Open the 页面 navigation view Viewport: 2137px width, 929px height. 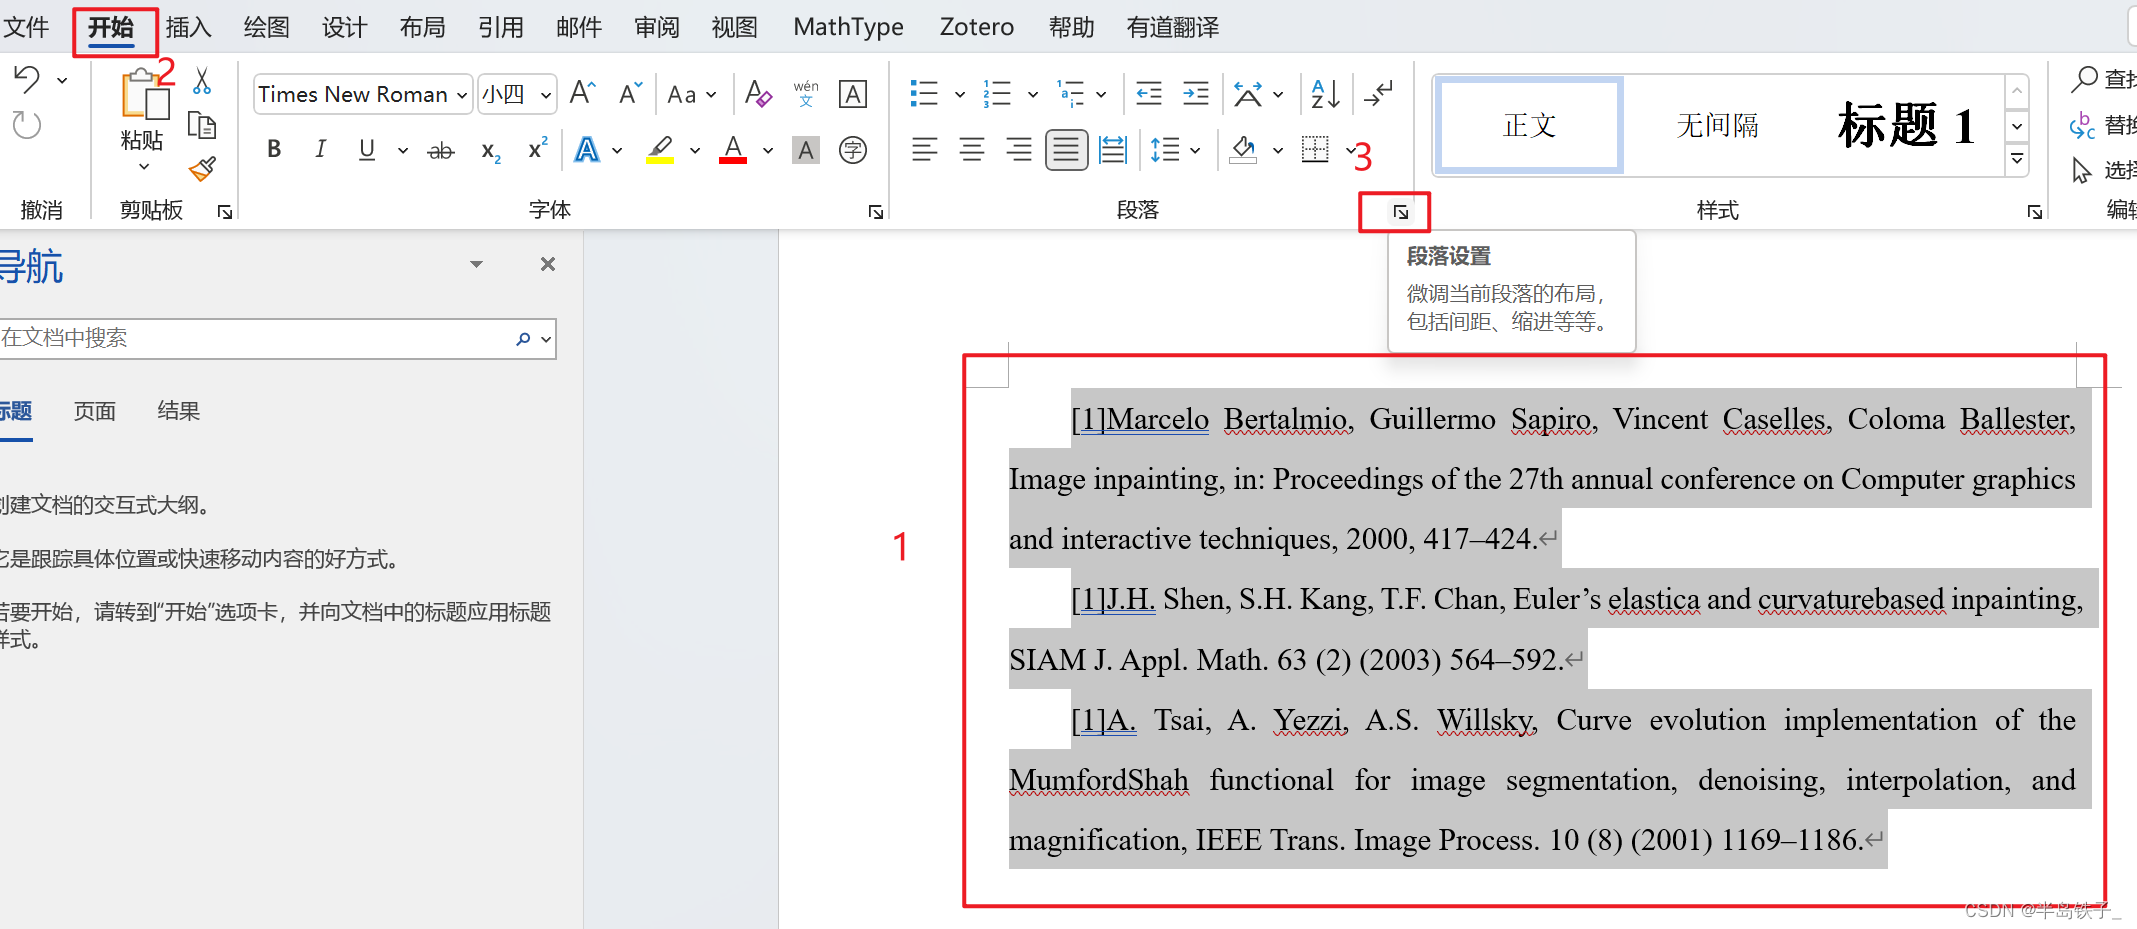coord(95,411)
